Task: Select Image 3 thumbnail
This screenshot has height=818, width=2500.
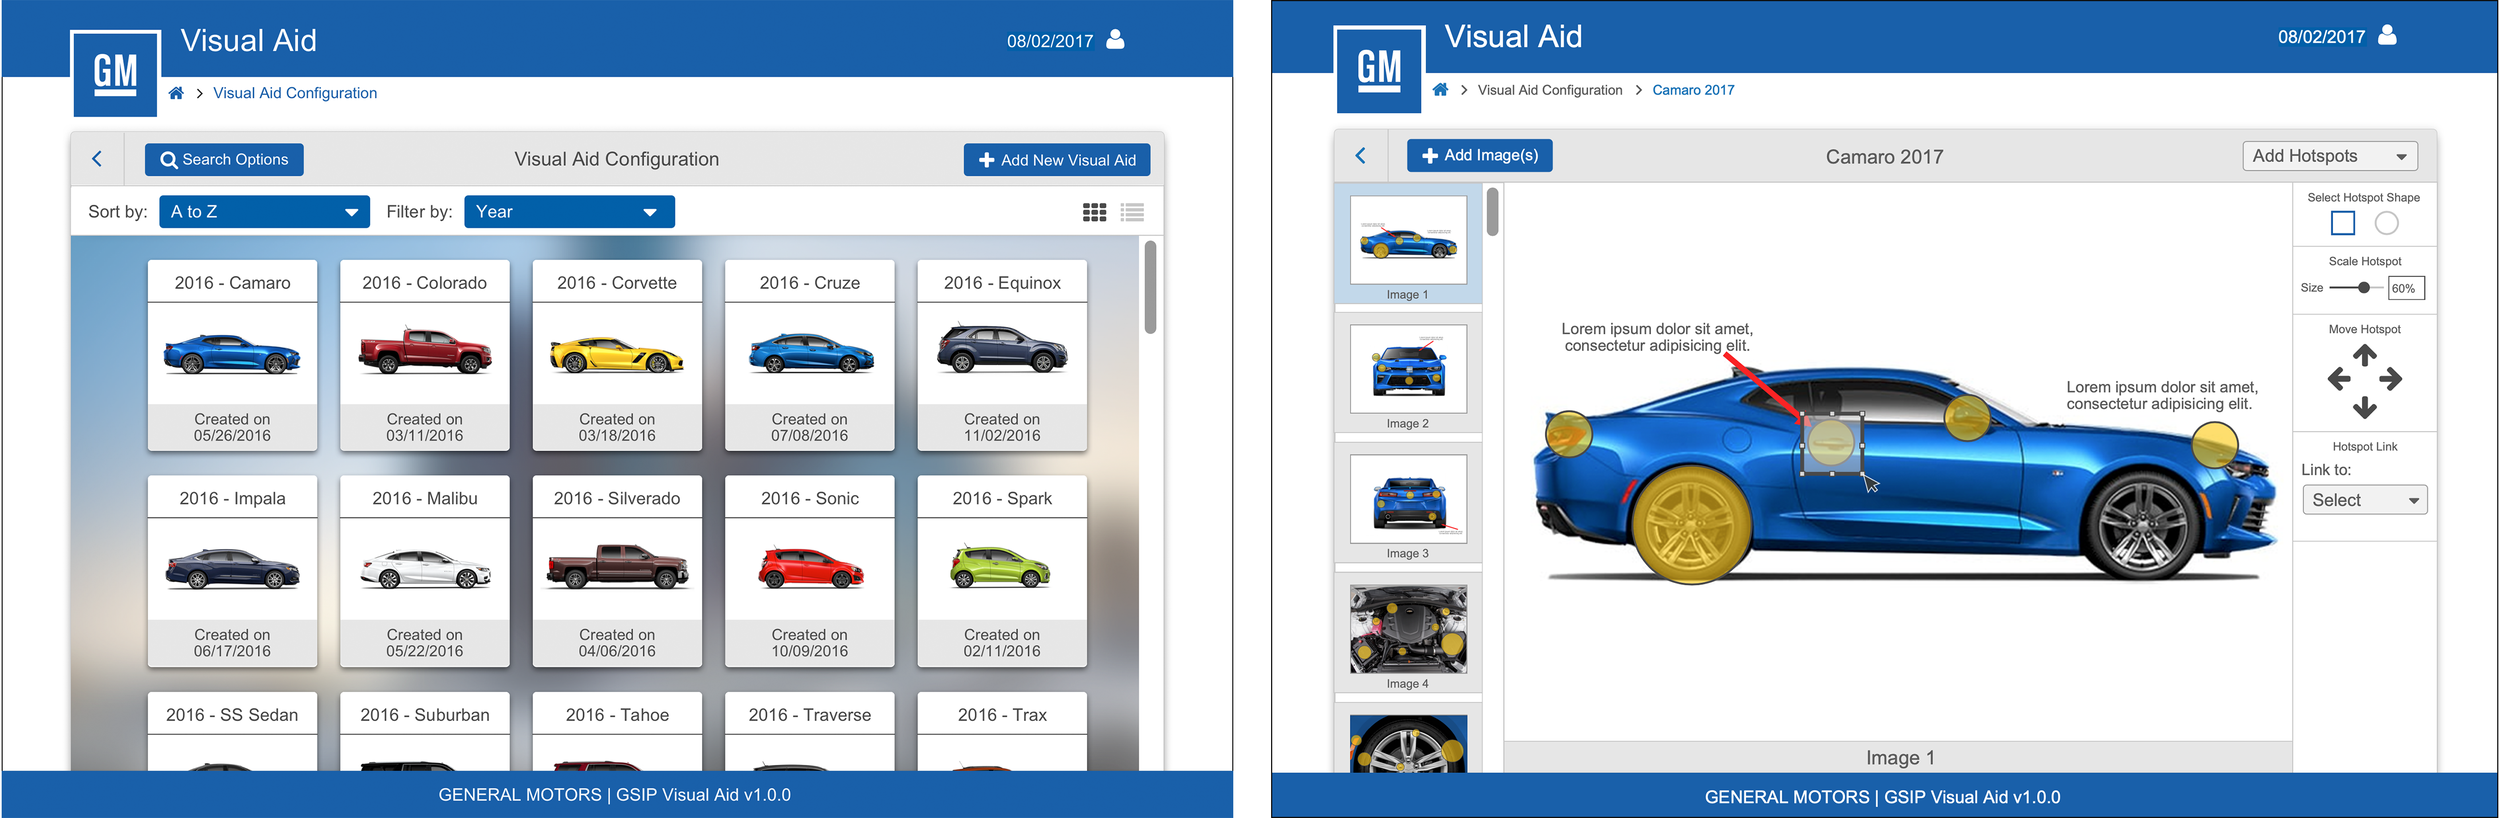Action: (1408, 499)
